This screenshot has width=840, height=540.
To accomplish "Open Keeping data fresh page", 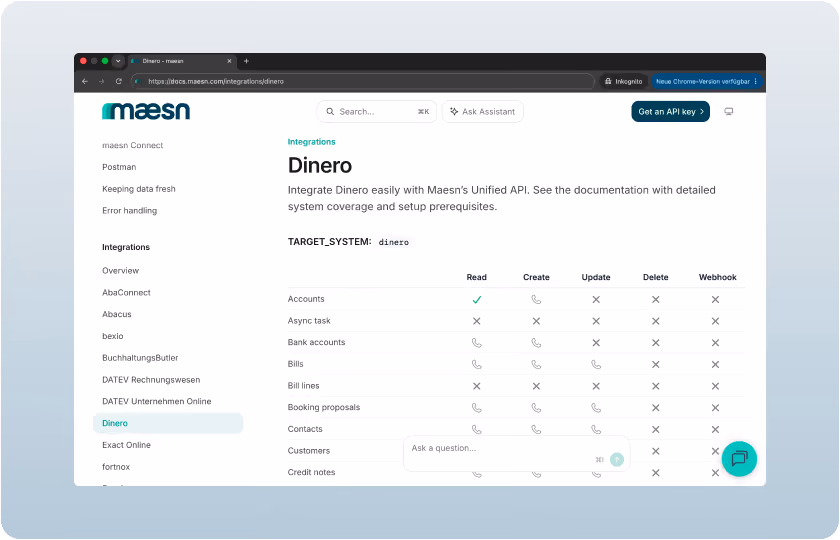I will coord(139,189).
